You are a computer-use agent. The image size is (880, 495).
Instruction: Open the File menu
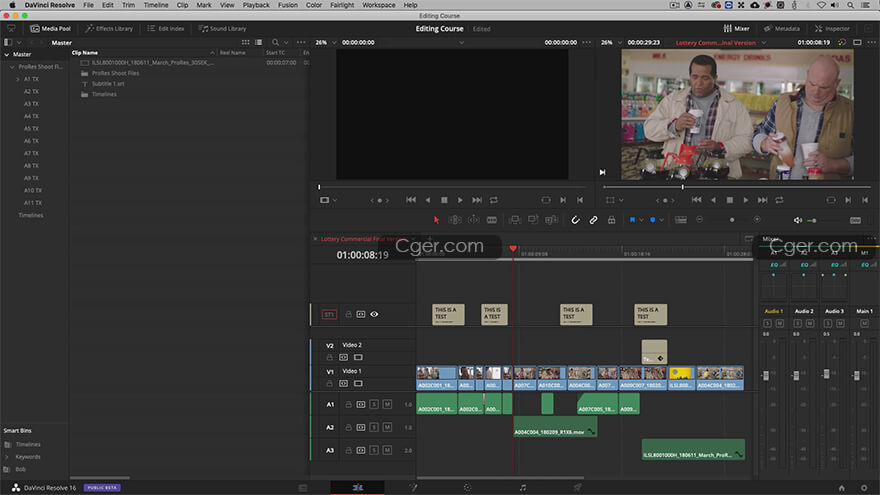[88, 4]
